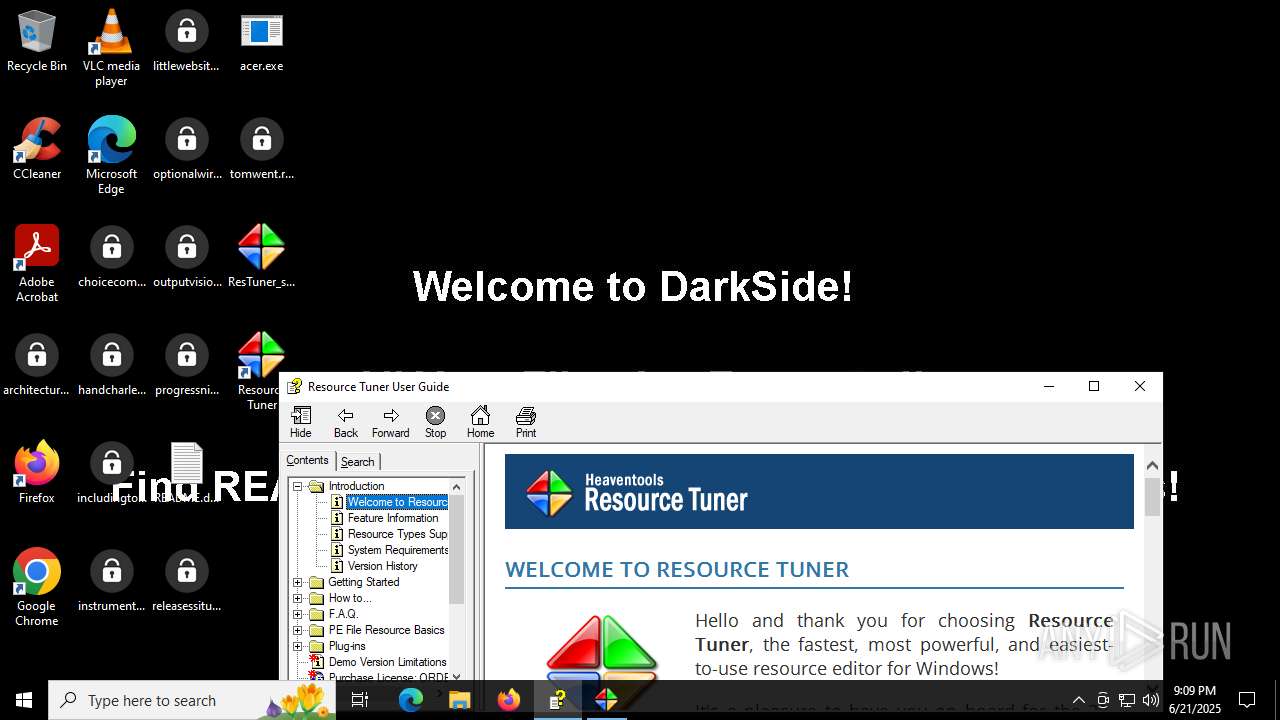The height and width of the screenshot is (720, 1280).
Task: Switch to the help viewer taskbar button
Action: tap(558, 700)
